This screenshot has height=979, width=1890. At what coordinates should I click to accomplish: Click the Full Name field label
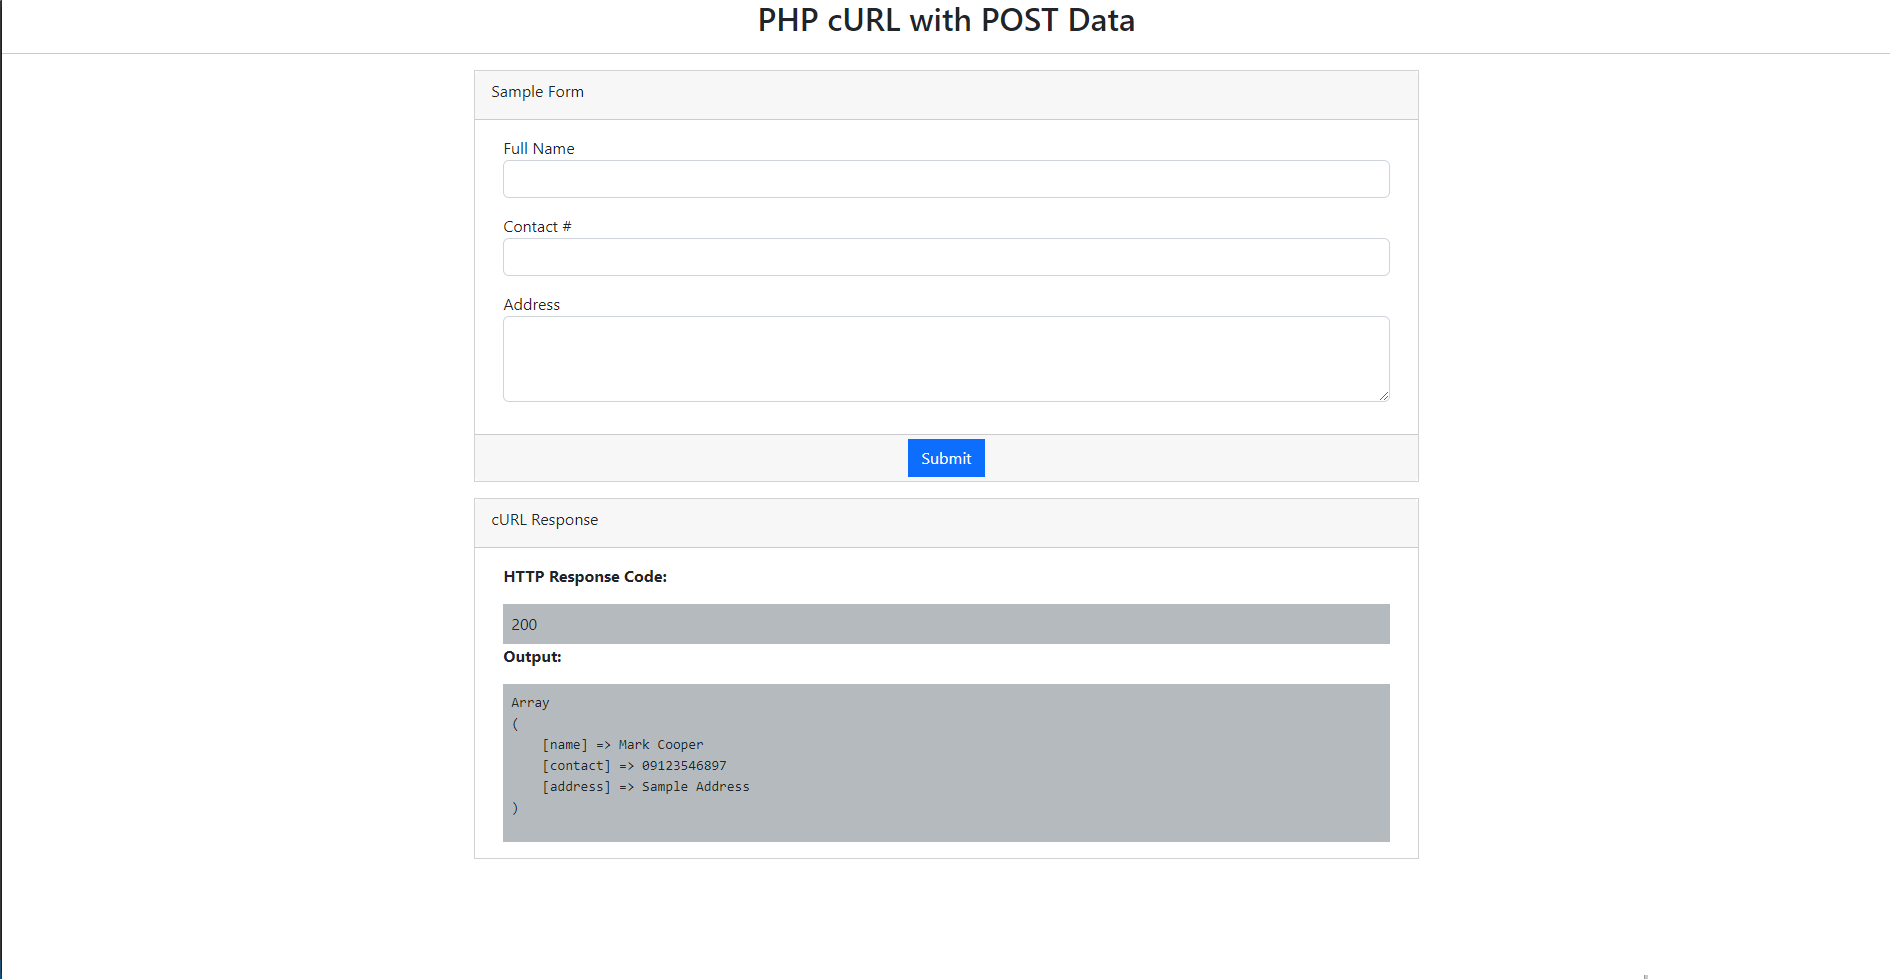[539, 148]
